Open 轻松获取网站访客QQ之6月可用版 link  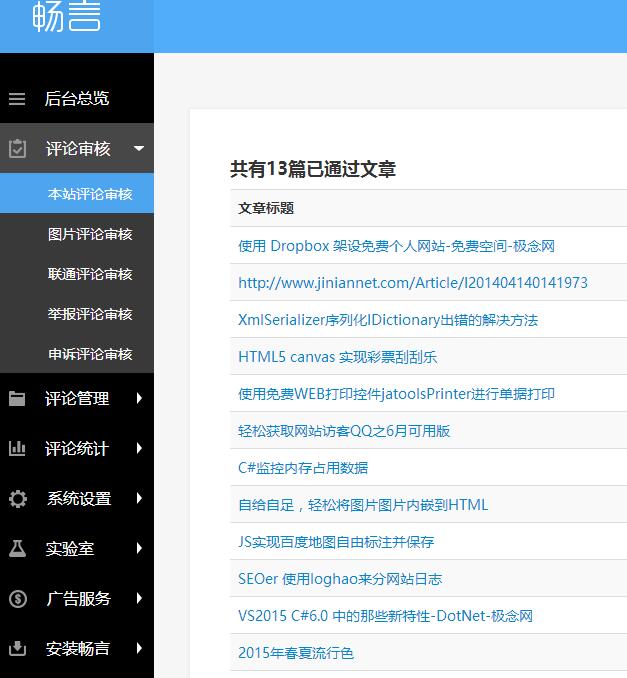[x=344, y=431]
